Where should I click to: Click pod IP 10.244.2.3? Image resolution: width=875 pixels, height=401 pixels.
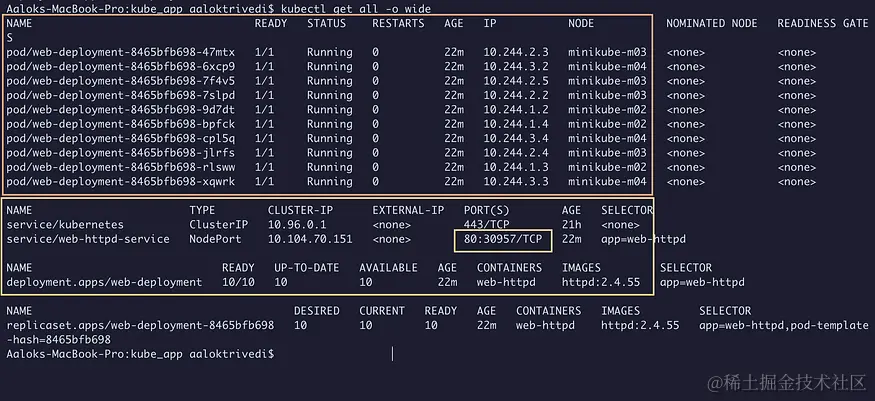516,52
